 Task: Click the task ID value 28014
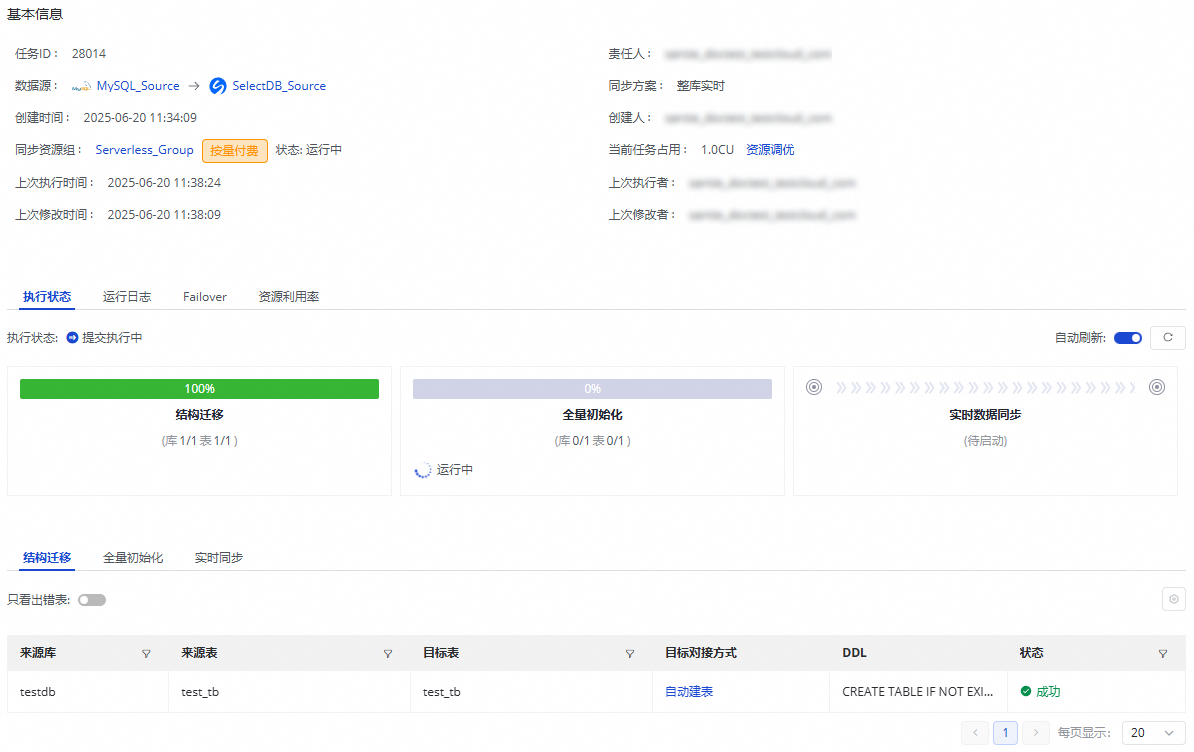pyautogui.click(x=89, y=54)
